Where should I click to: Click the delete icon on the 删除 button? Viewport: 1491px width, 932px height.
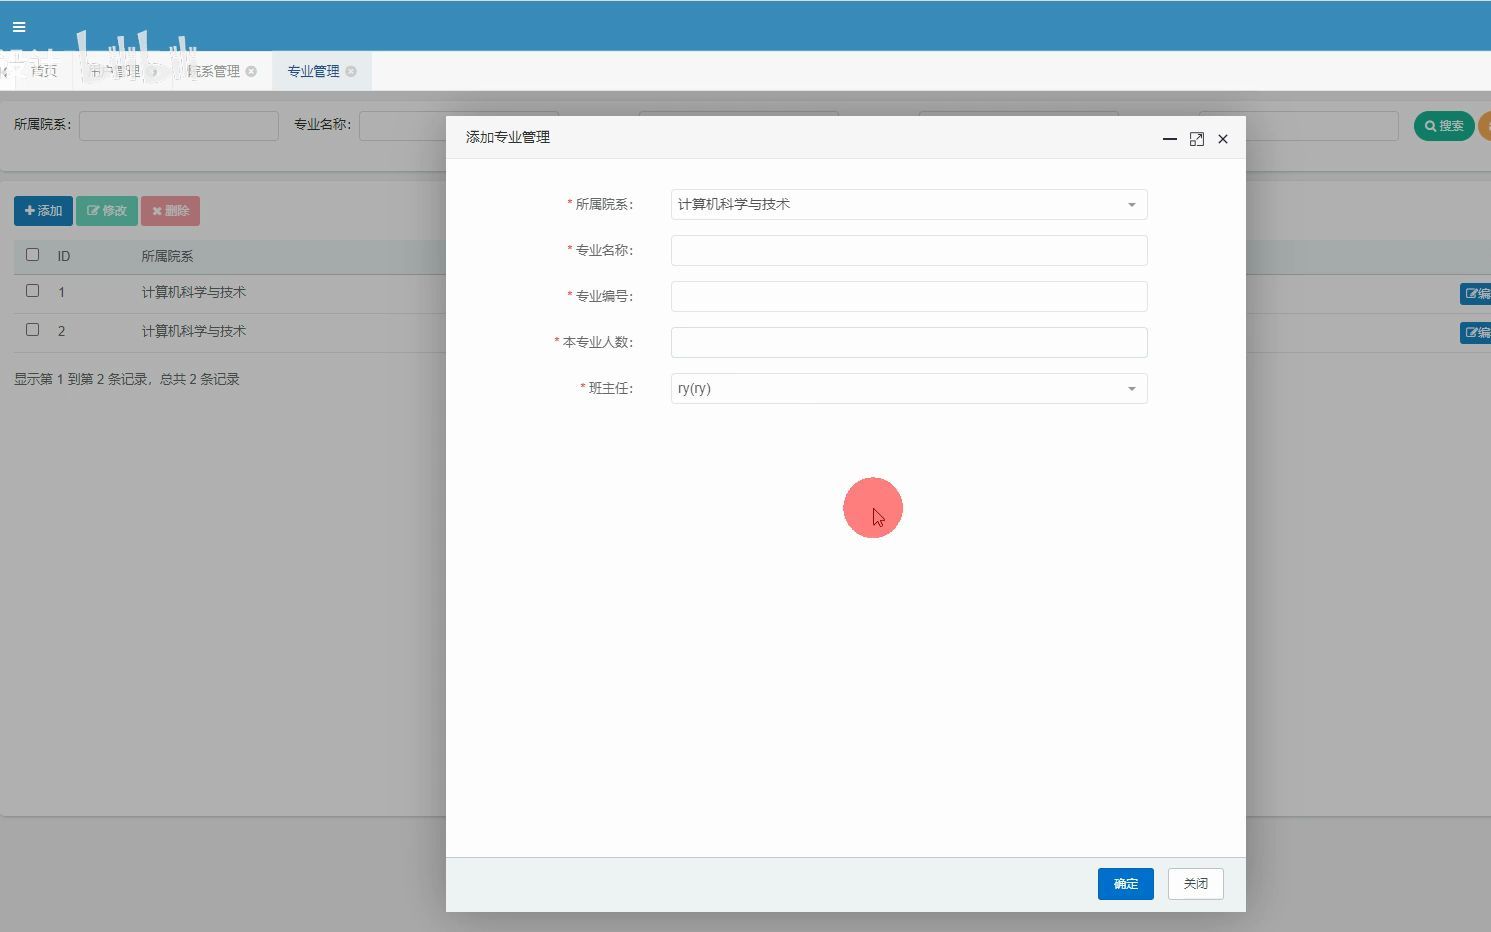(156, 211)
